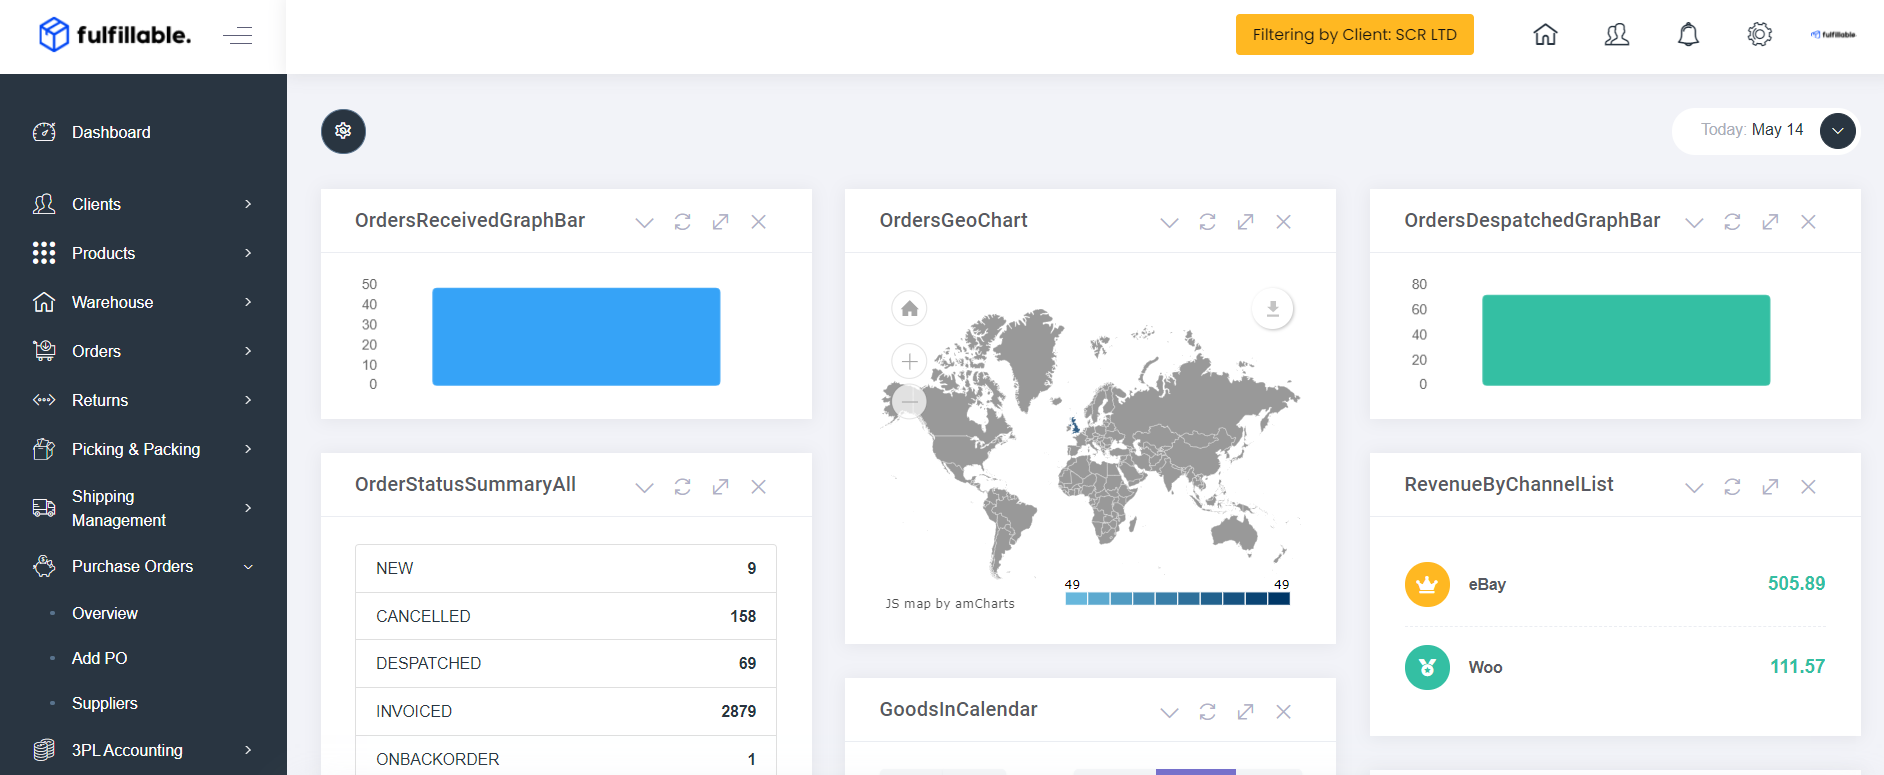Open the notifications bell icon
The width and height of the screenshot is (1884, 775).
[1688, 35]
